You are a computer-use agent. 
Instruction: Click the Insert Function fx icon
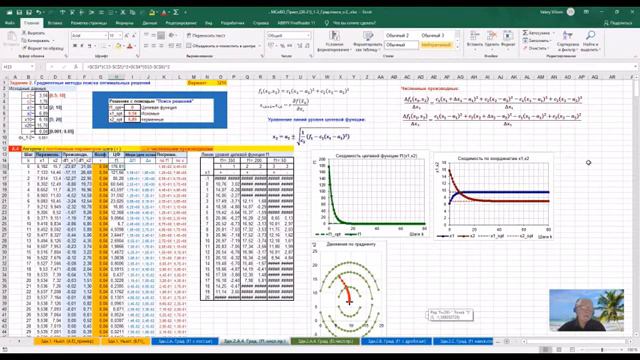click(76, 67)
